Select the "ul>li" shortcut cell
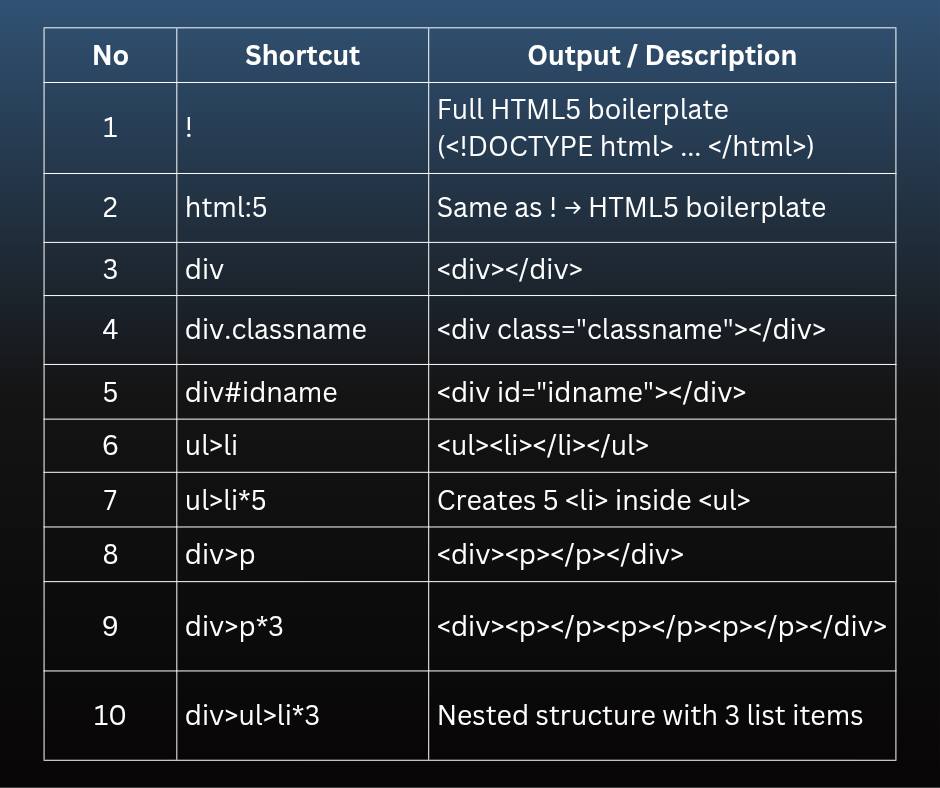 coord(302,446)
